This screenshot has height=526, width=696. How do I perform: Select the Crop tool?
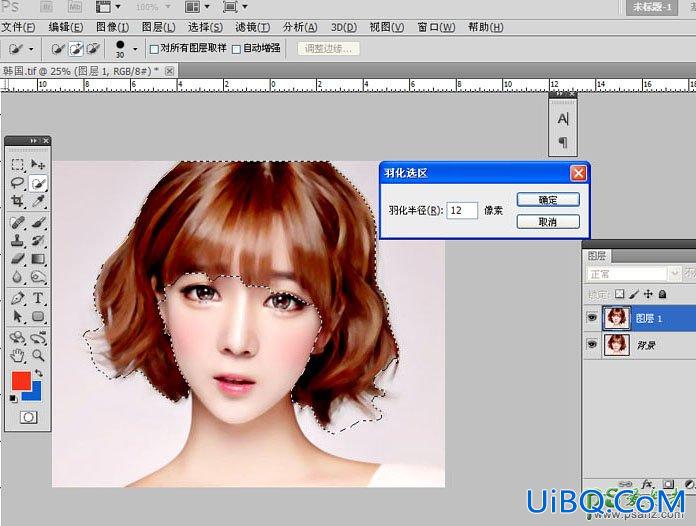point(17,201)
